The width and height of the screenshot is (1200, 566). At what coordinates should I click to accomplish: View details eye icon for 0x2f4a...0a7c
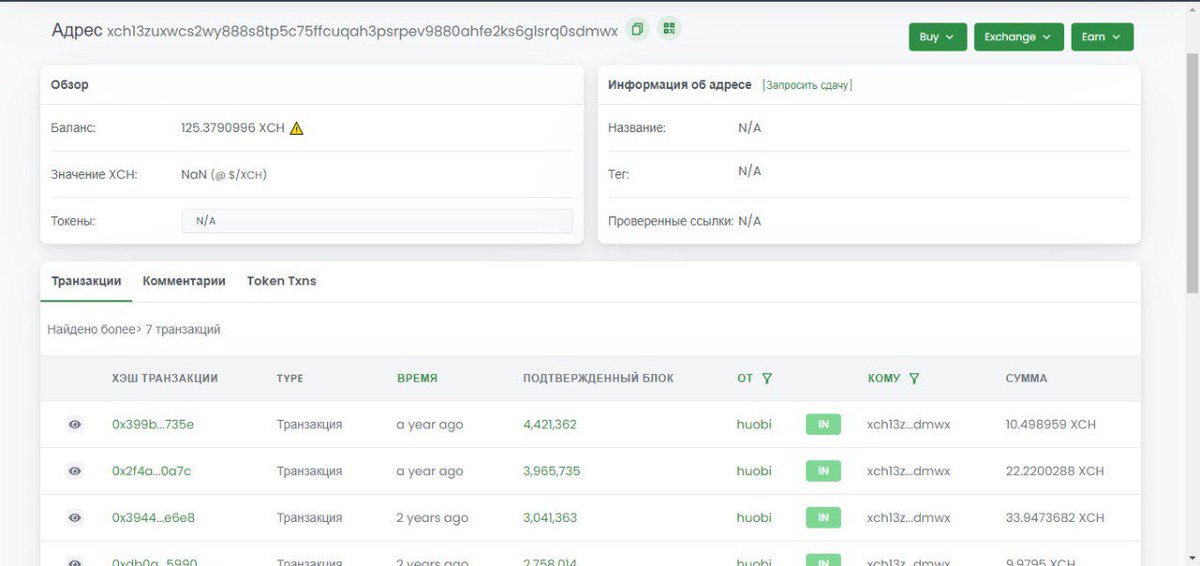[x=74, y=471]
